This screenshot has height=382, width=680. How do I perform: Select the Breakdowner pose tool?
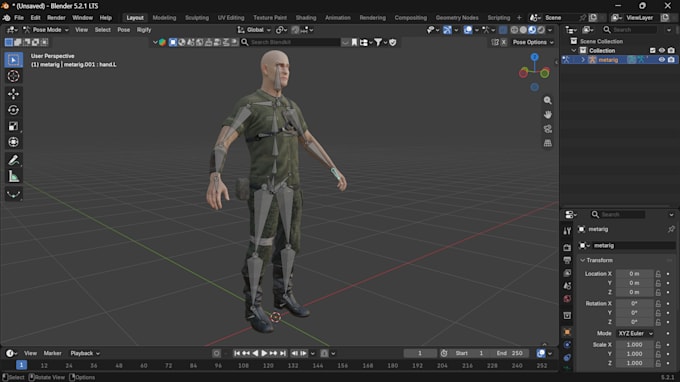tap(13, 194)
